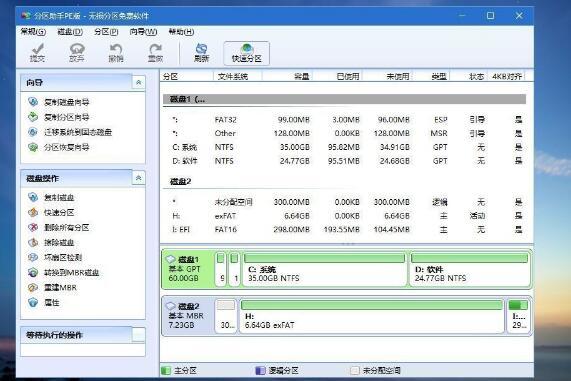Collapse the 向导 panel with its chevron
The image size is (571, 381).
(x=138, y=83)
